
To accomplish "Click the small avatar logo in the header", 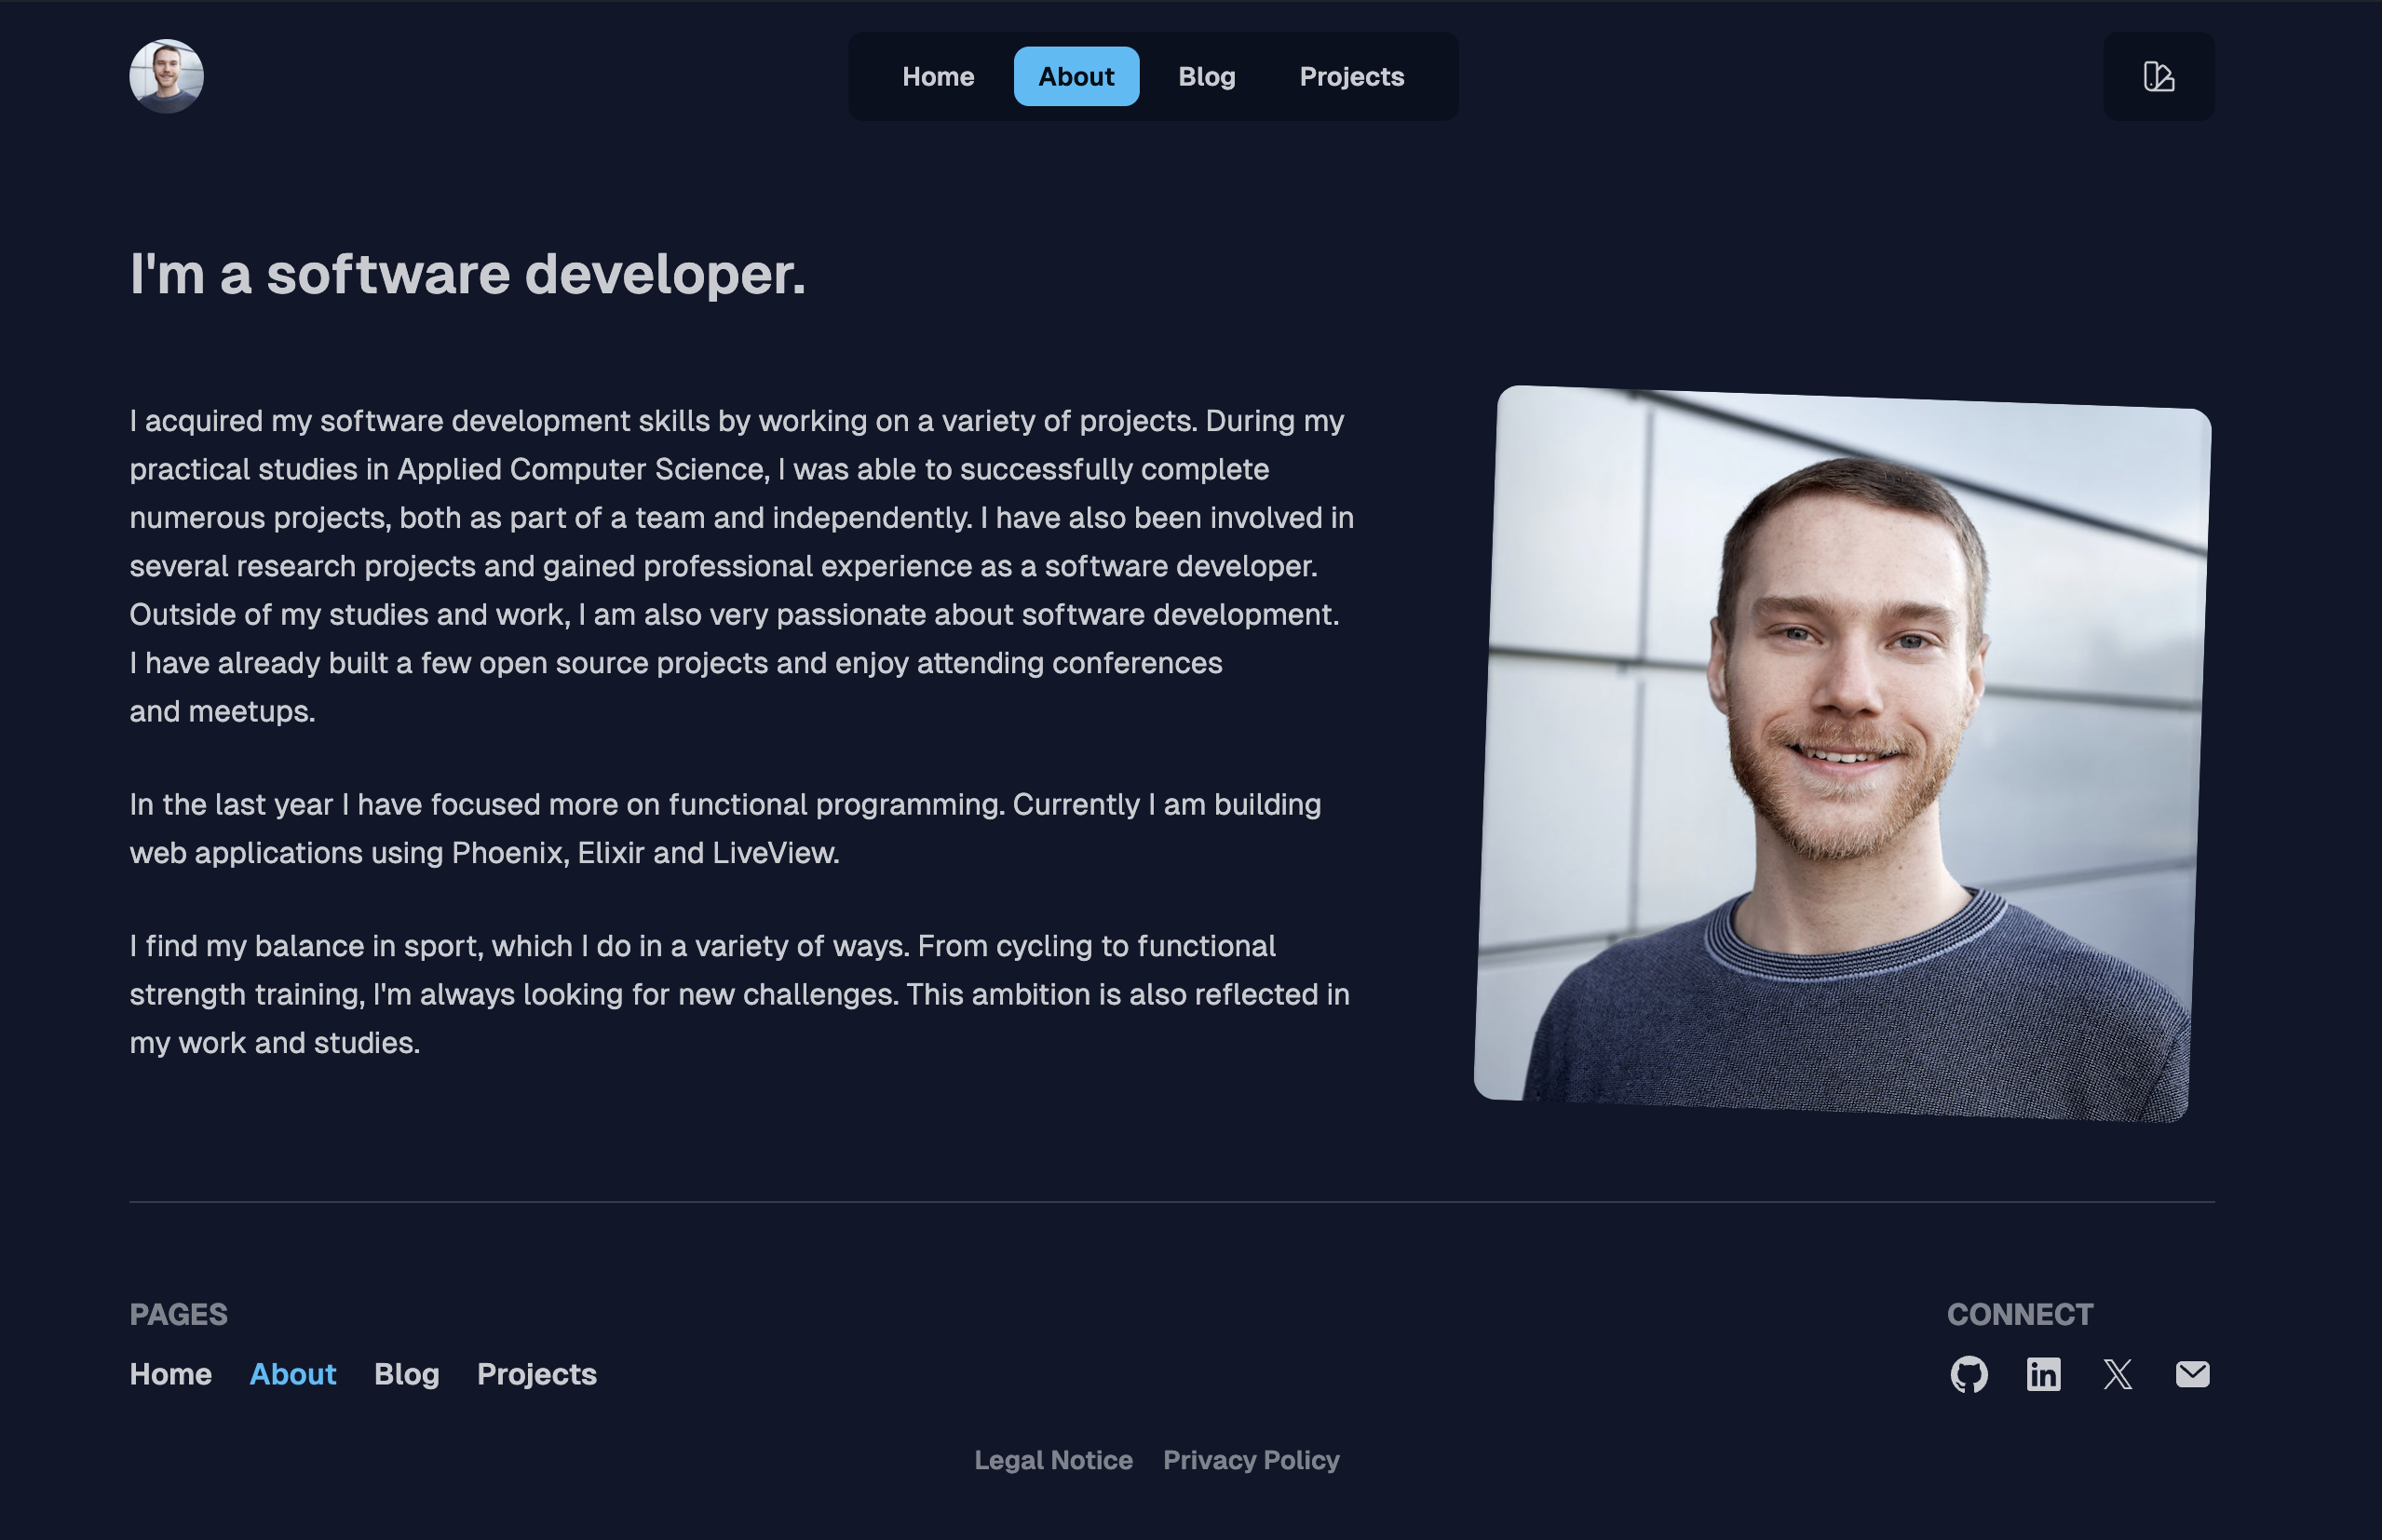I will pos(166,76).
